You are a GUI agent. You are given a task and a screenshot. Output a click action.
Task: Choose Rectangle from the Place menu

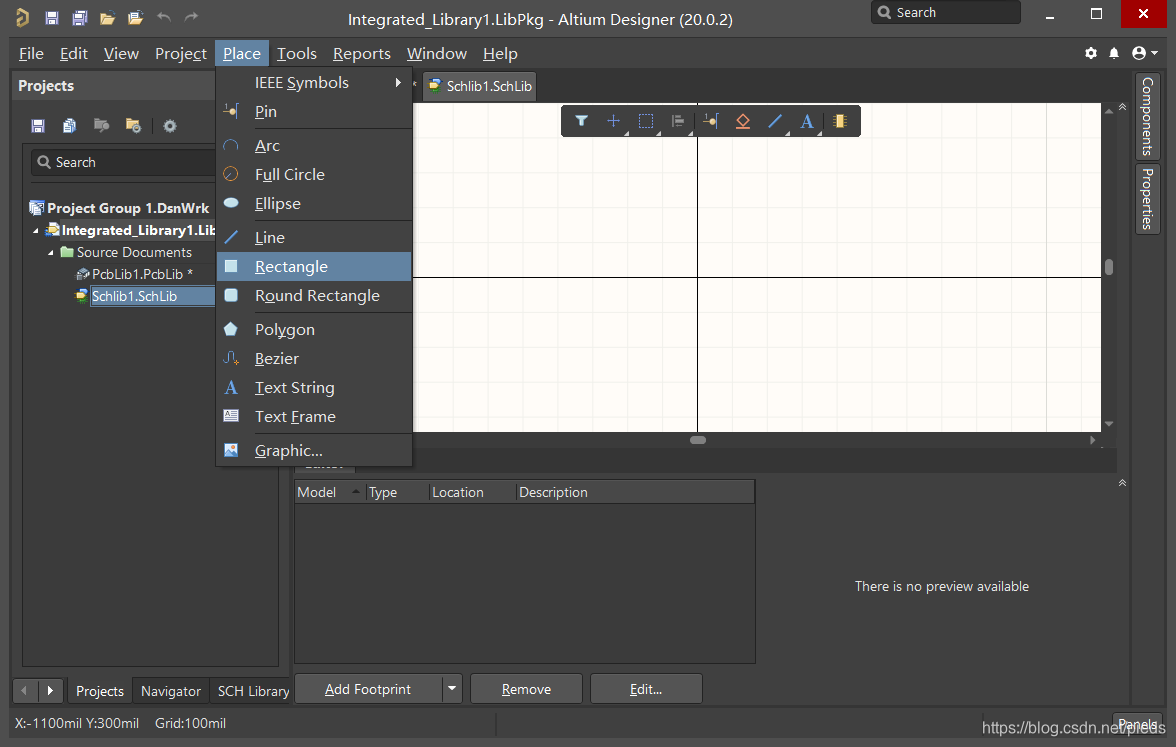tap(291, 267)
